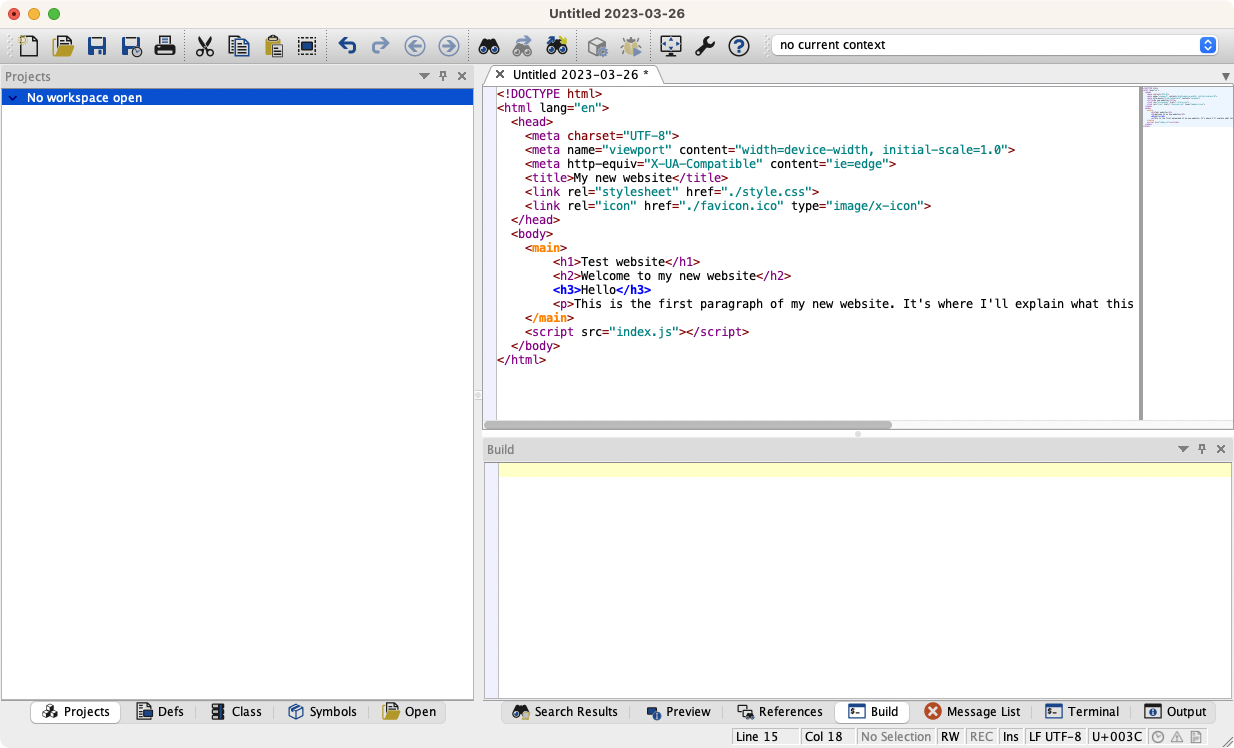
Task: Redo the last undone edit
Action: [x=381, y=45]
